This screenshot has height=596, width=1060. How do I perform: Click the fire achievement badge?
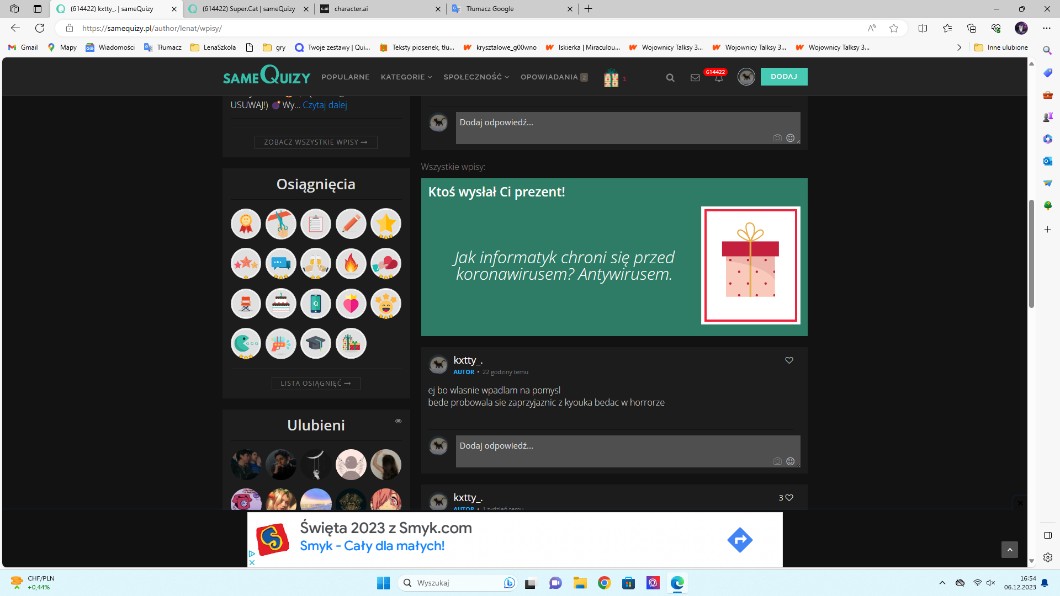click(x=351, y=263)
